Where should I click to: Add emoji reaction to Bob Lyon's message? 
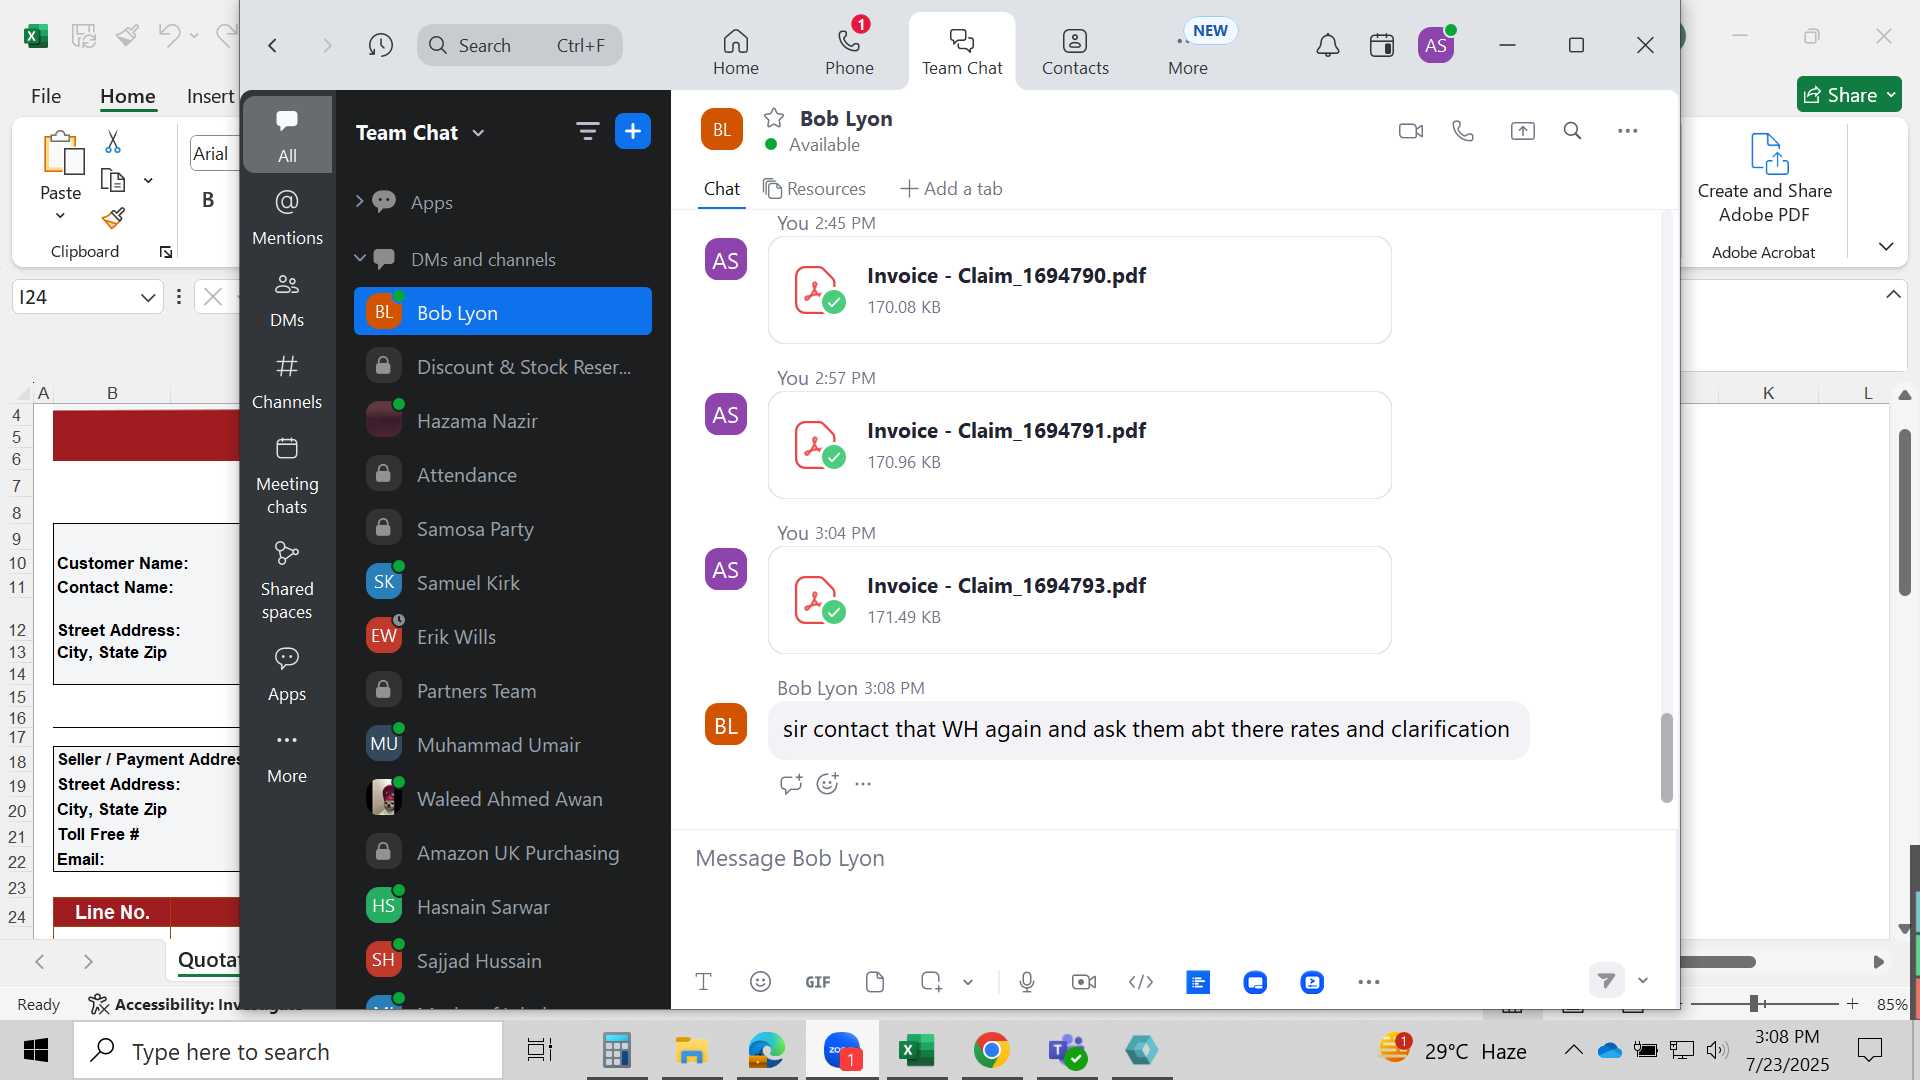click(827, 784)
